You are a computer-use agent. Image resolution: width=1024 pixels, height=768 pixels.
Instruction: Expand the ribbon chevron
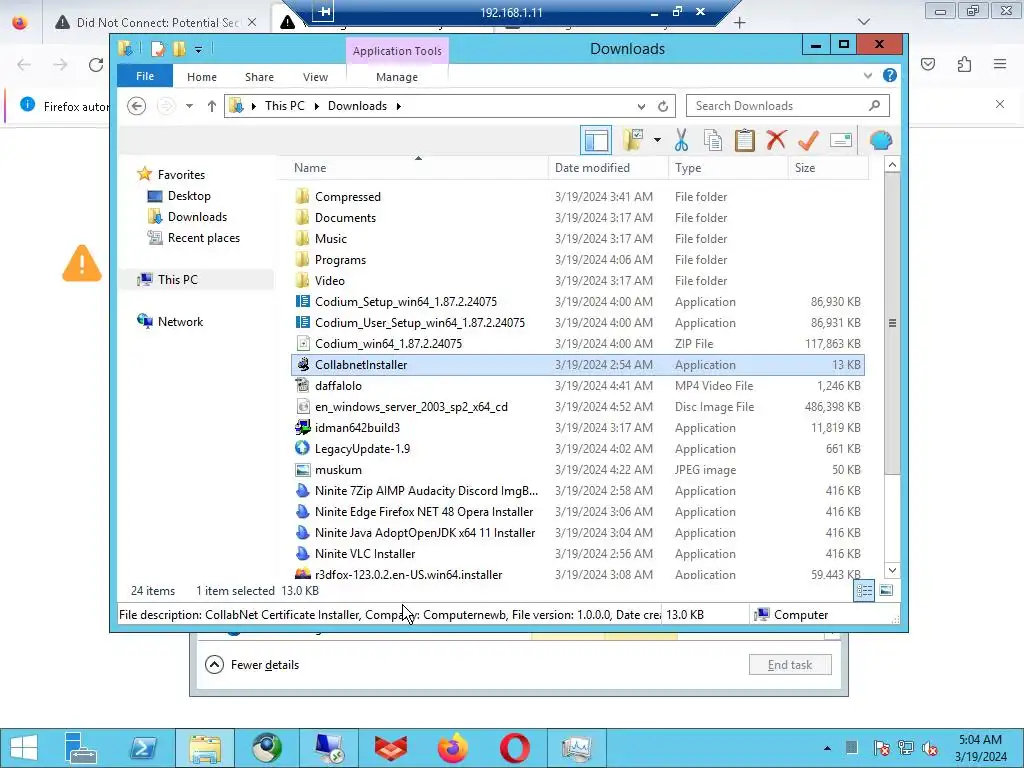click(x=868, y=76)
